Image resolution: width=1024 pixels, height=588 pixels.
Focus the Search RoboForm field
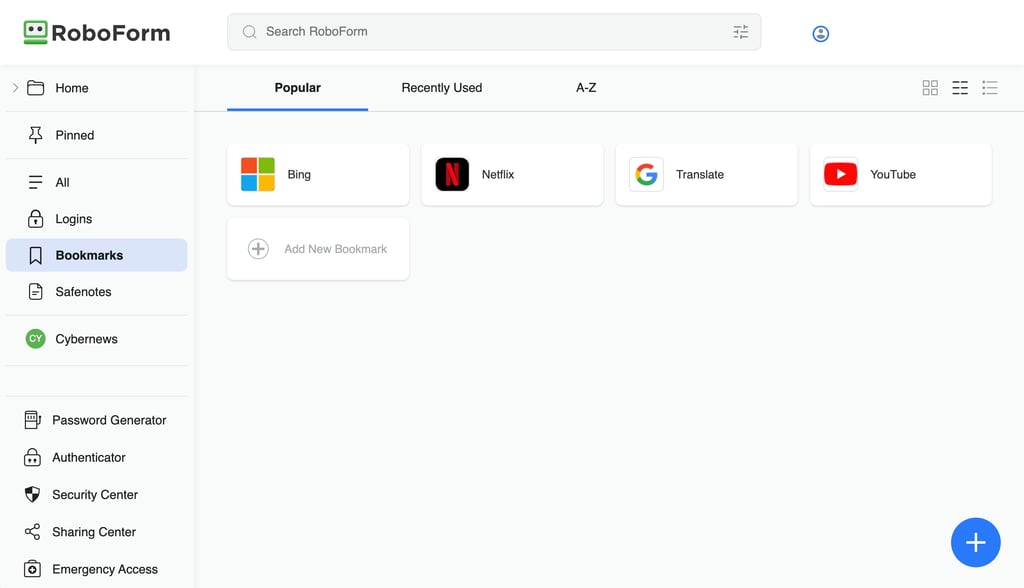tap(494, 32)
